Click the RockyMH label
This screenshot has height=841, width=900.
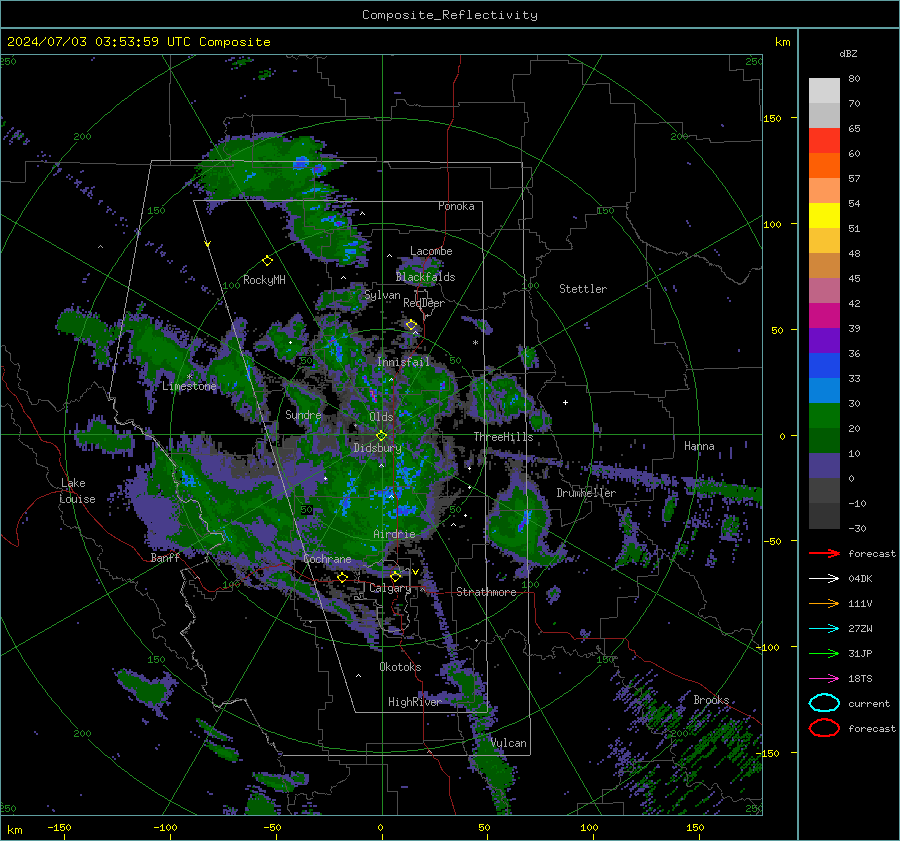(x=264, y=280)
